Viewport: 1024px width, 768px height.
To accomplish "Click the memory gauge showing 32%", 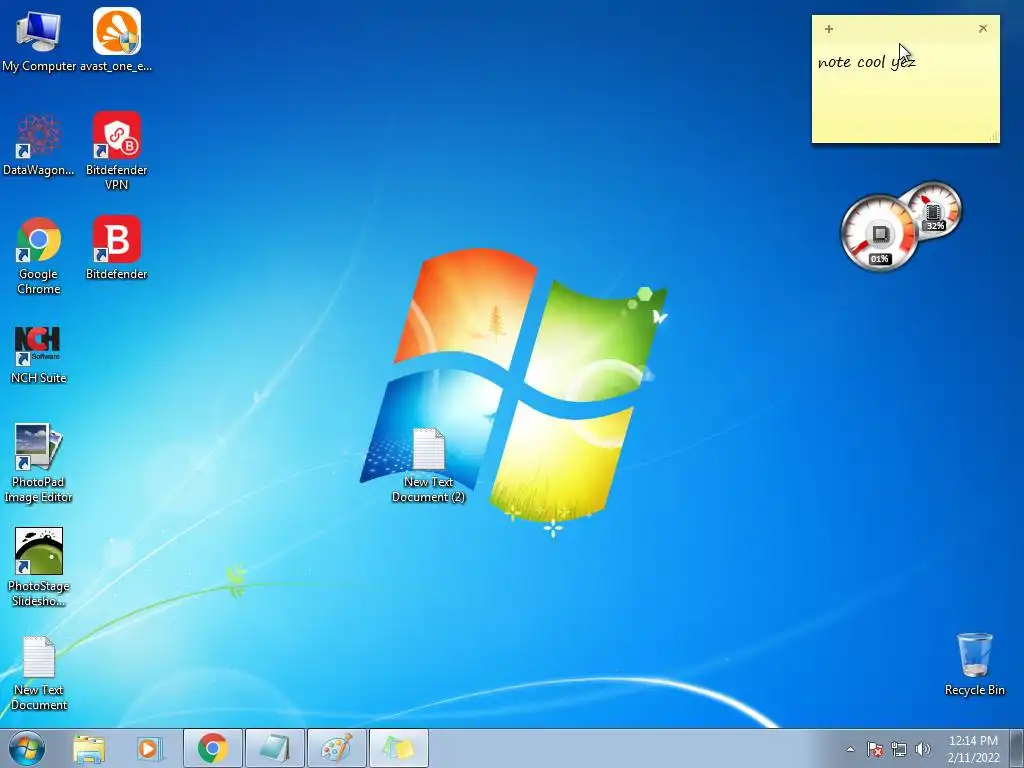I will pos(935,210).
